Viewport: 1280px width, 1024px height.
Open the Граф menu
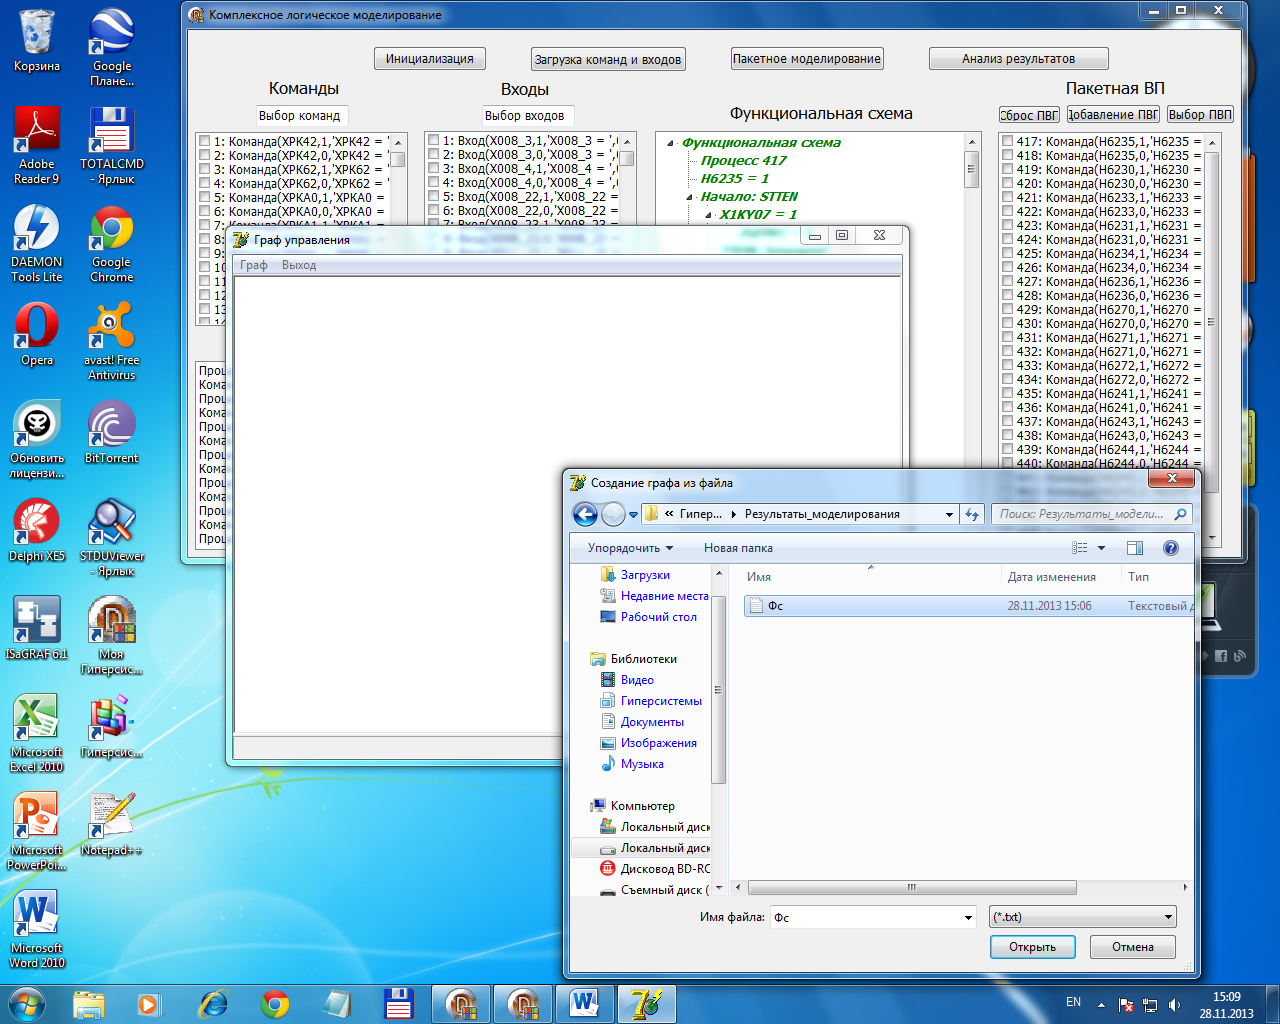[253, 265]
